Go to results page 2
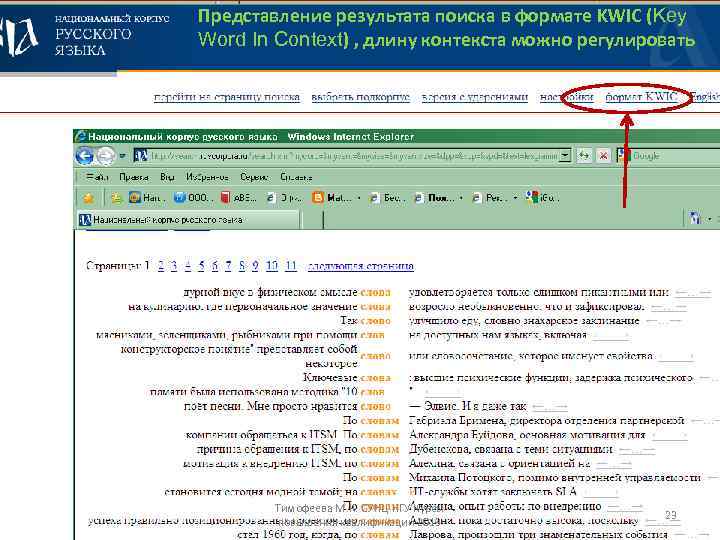Viewport: 720px width, 540px height. [x=160, y=265]
